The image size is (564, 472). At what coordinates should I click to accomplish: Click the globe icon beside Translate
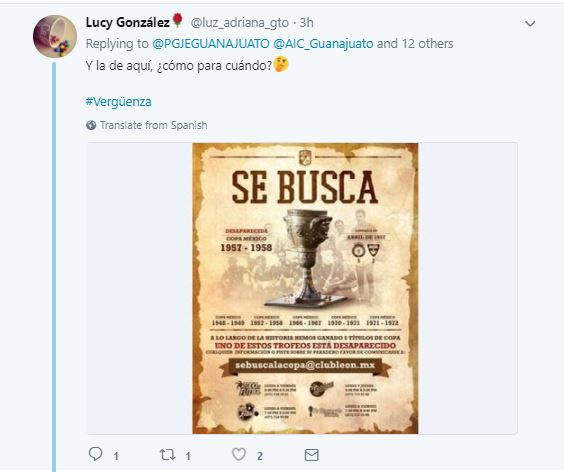91,125
